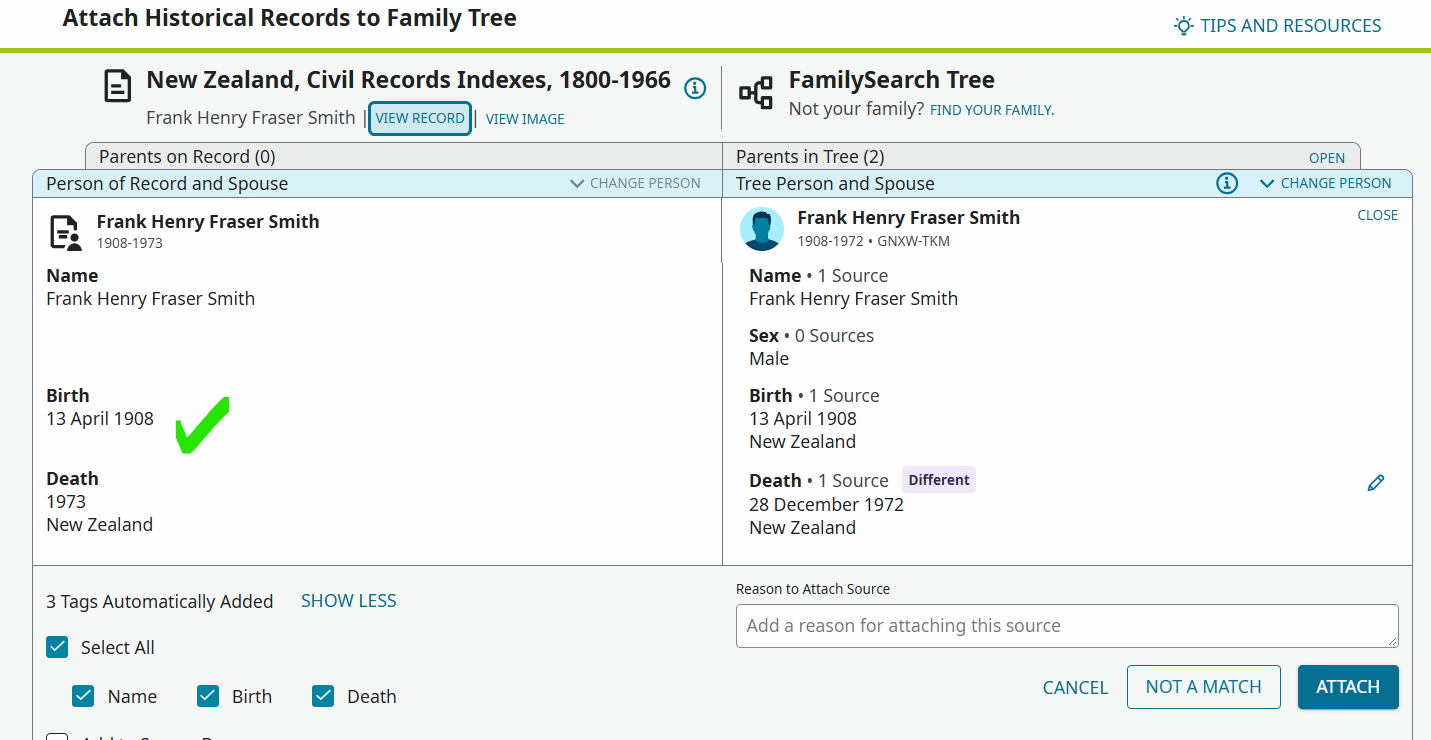Click the ID text GNXW-TKM
Viewport: 1431px width, 740px height.
pyautogui.click(x=914, y=241)
